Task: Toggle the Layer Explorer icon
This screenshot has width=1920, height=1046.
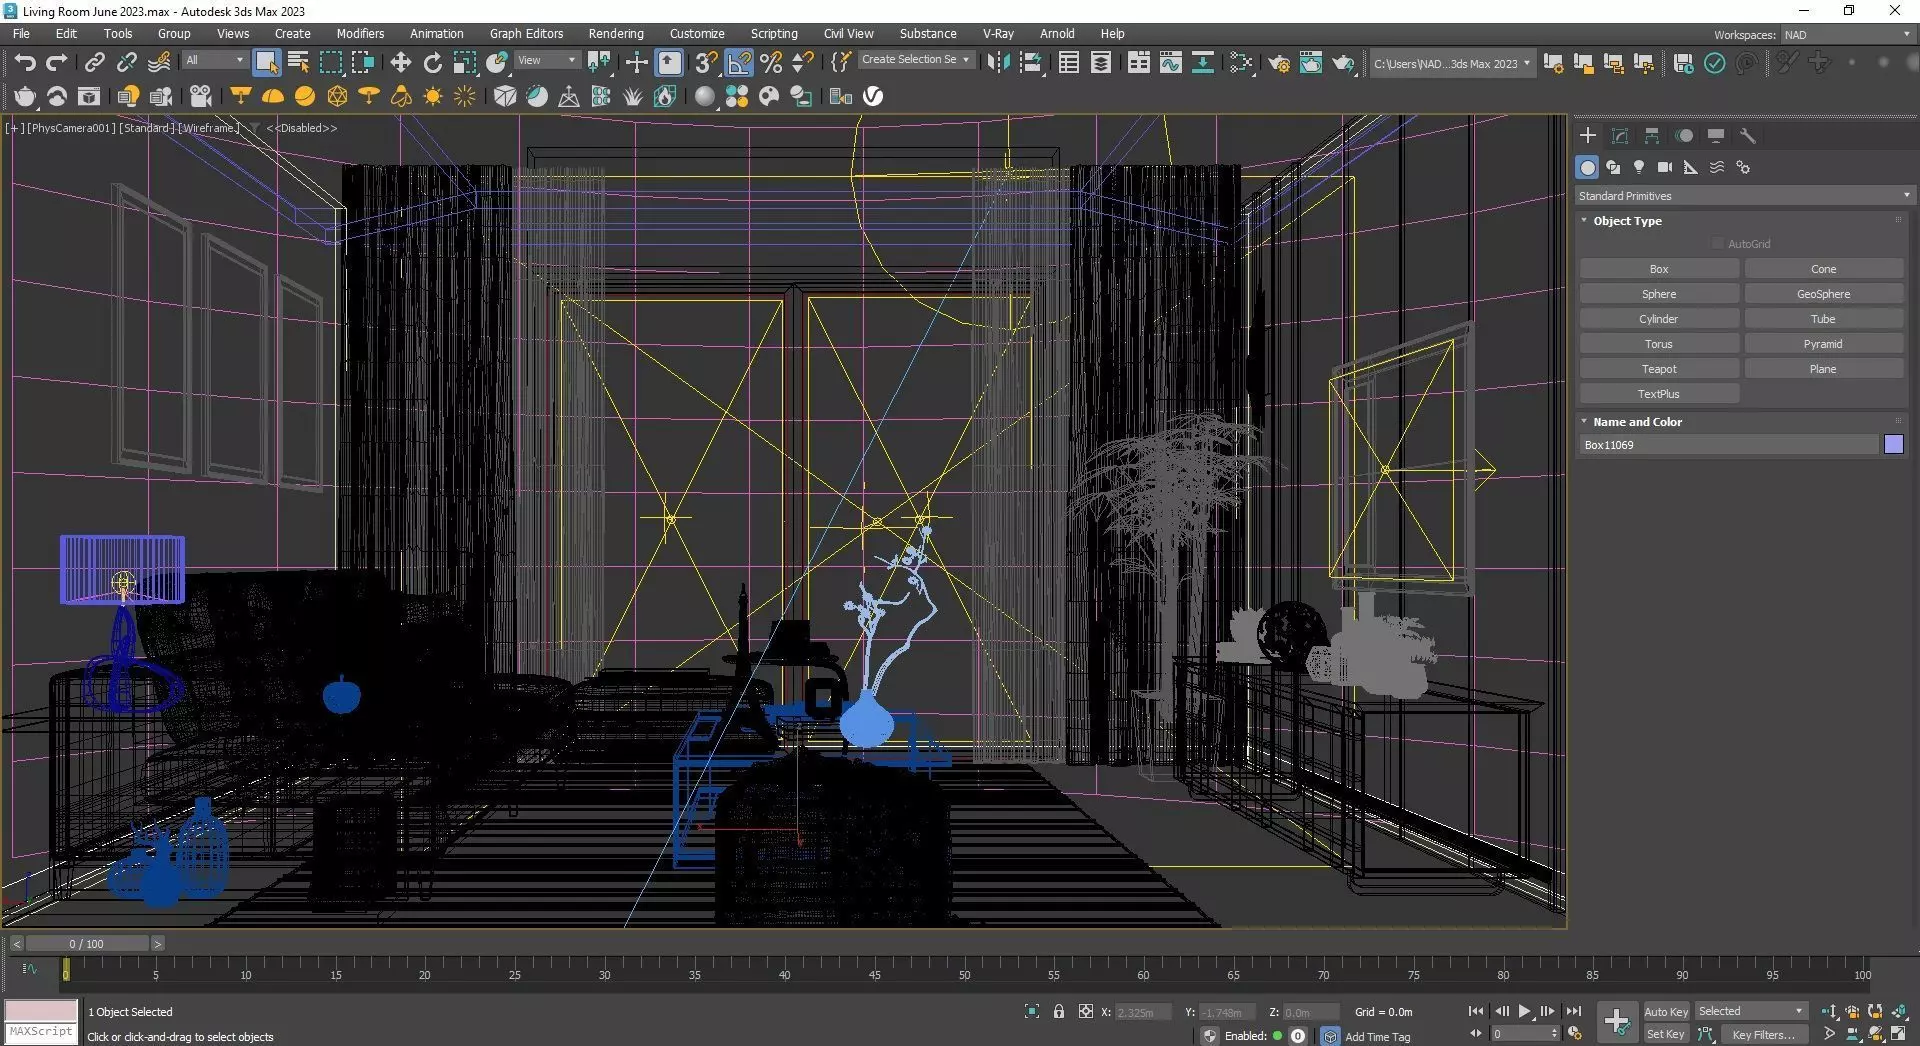Action: pyautogui.click(x=1101, y=63)
